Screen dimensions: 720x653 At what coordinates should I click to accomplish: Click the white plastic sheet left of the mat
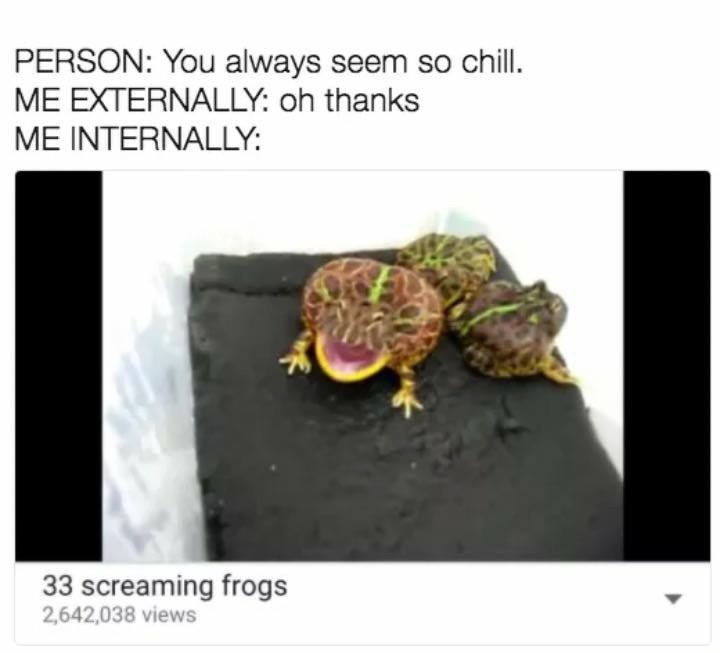149,413
